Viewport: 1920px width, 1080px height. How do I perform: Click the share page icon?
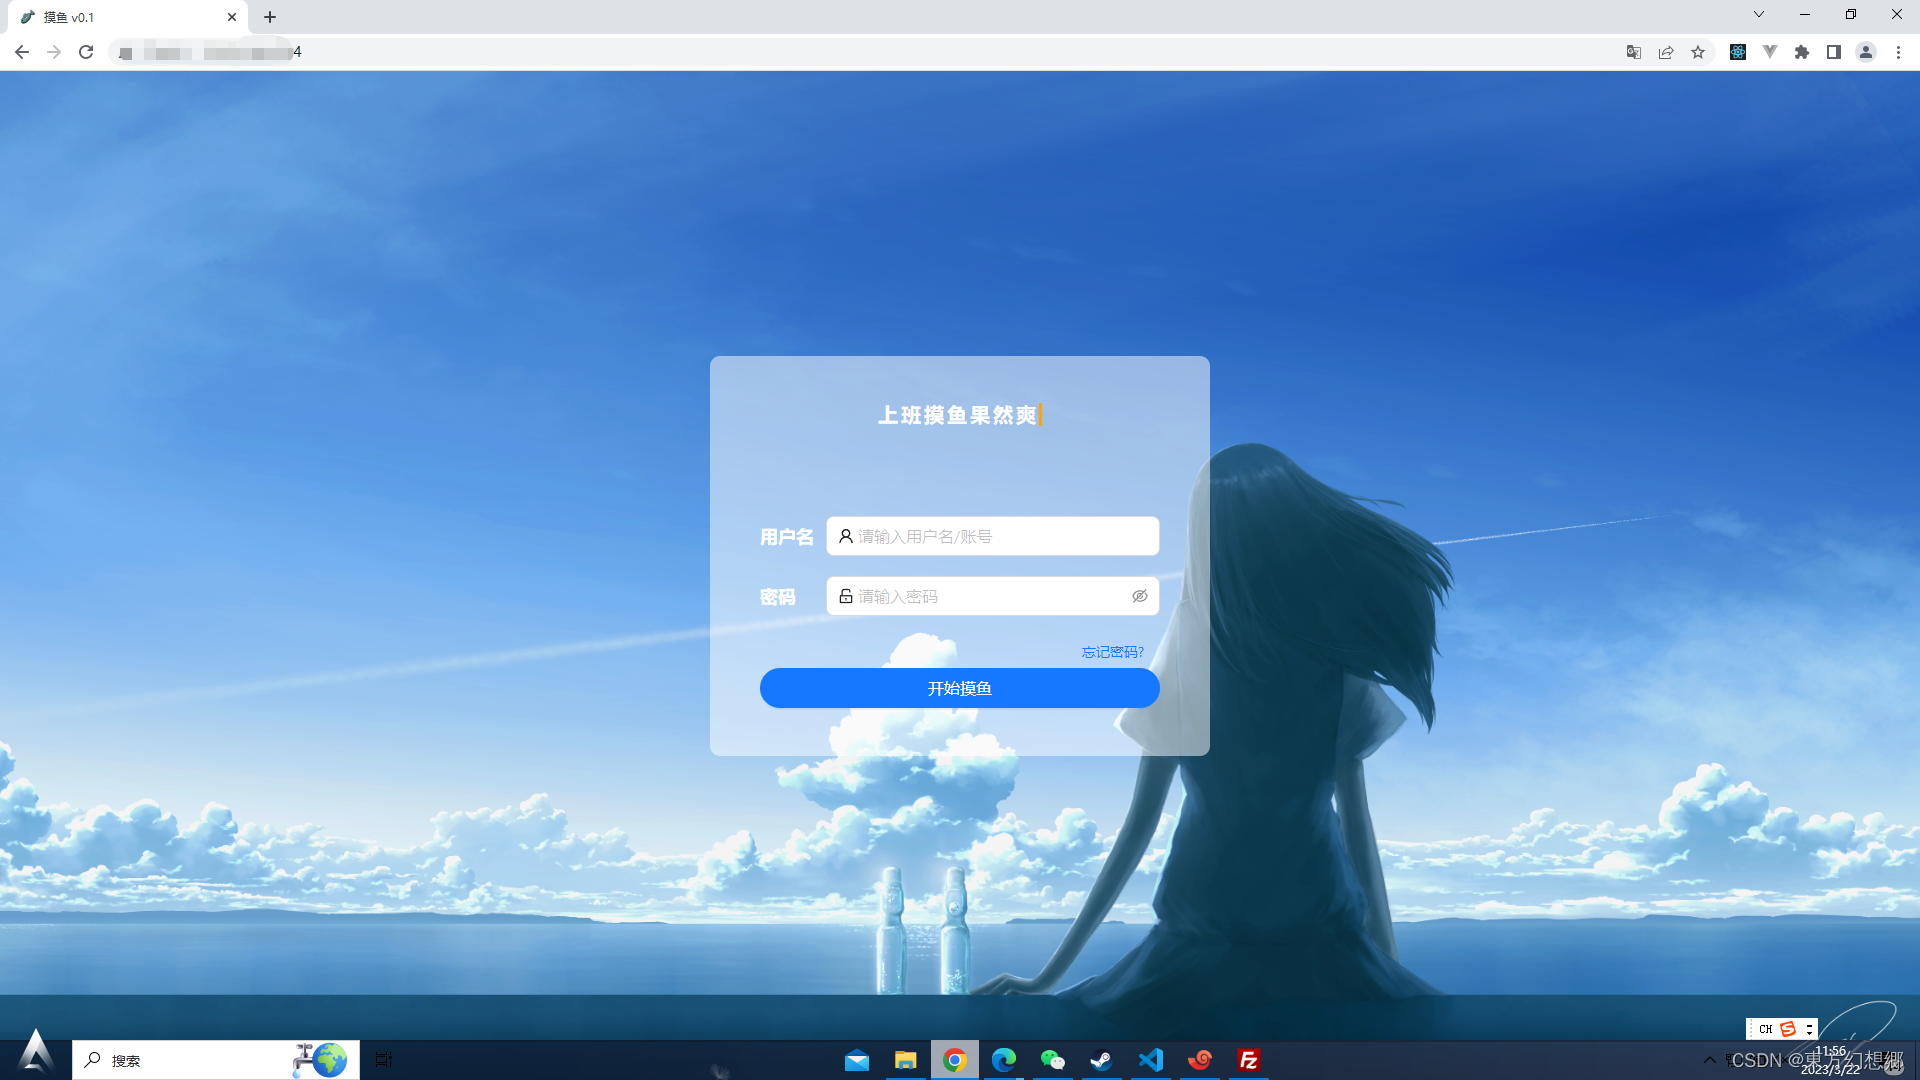click(x=1666, y=52)
